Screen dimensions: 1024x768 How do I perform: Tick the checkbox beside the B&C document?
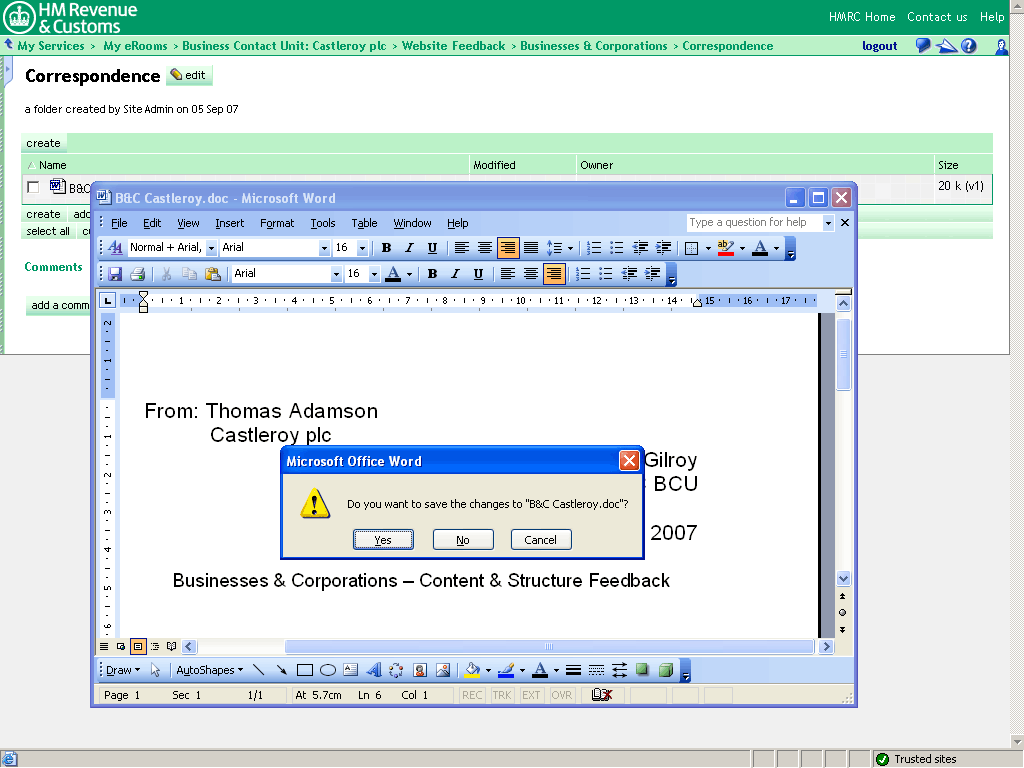(x=34, y=187)
